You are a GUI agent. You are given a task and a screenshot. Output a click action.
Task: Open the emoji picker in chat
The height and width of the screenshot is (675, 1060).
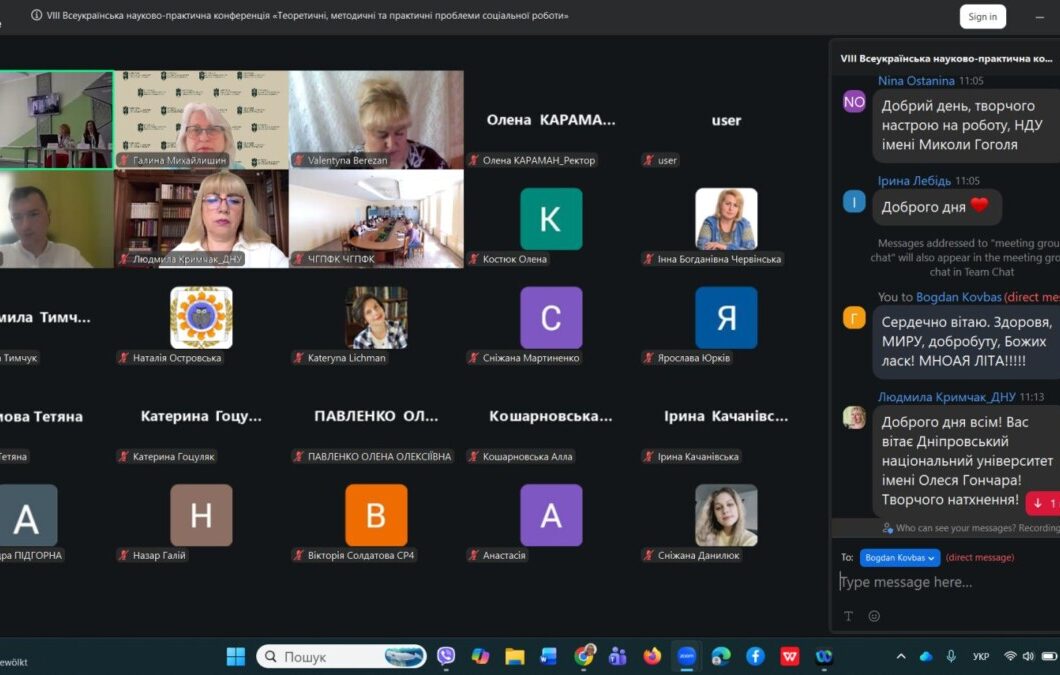tap(874, 616)
